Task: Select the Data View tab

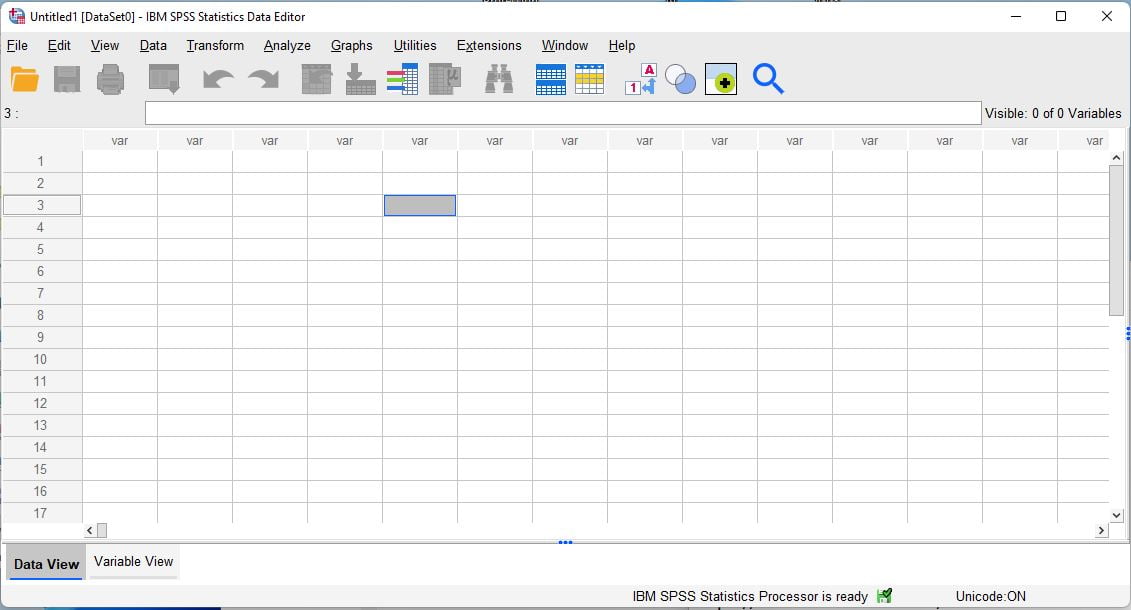Action: point(46,564)
